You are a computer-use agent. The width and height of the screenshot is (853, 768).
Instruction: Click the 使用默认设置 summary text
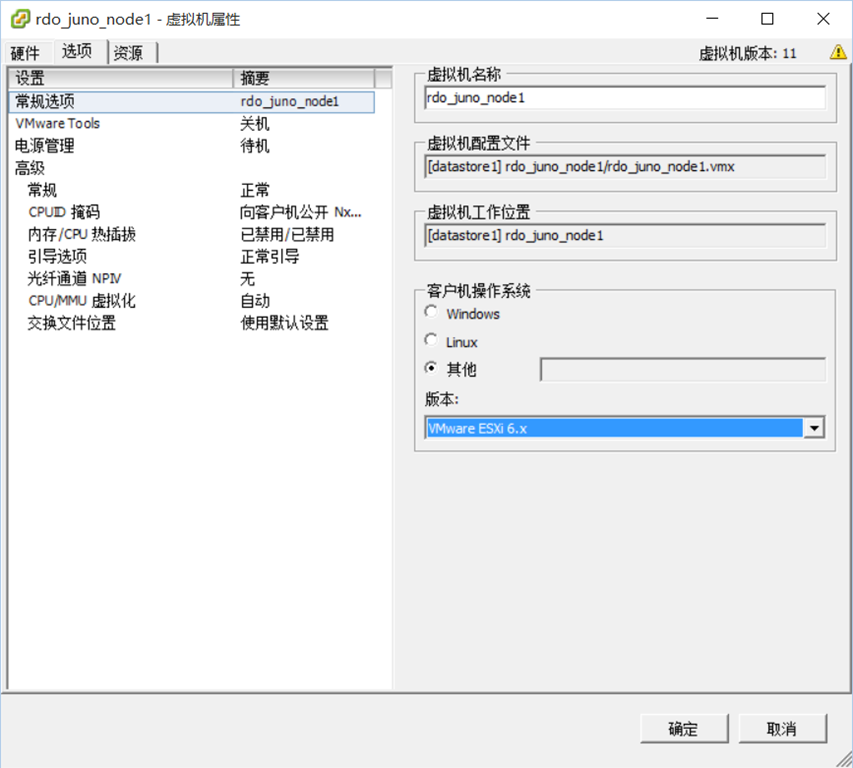pyautogui.click(x=285, y=323)
